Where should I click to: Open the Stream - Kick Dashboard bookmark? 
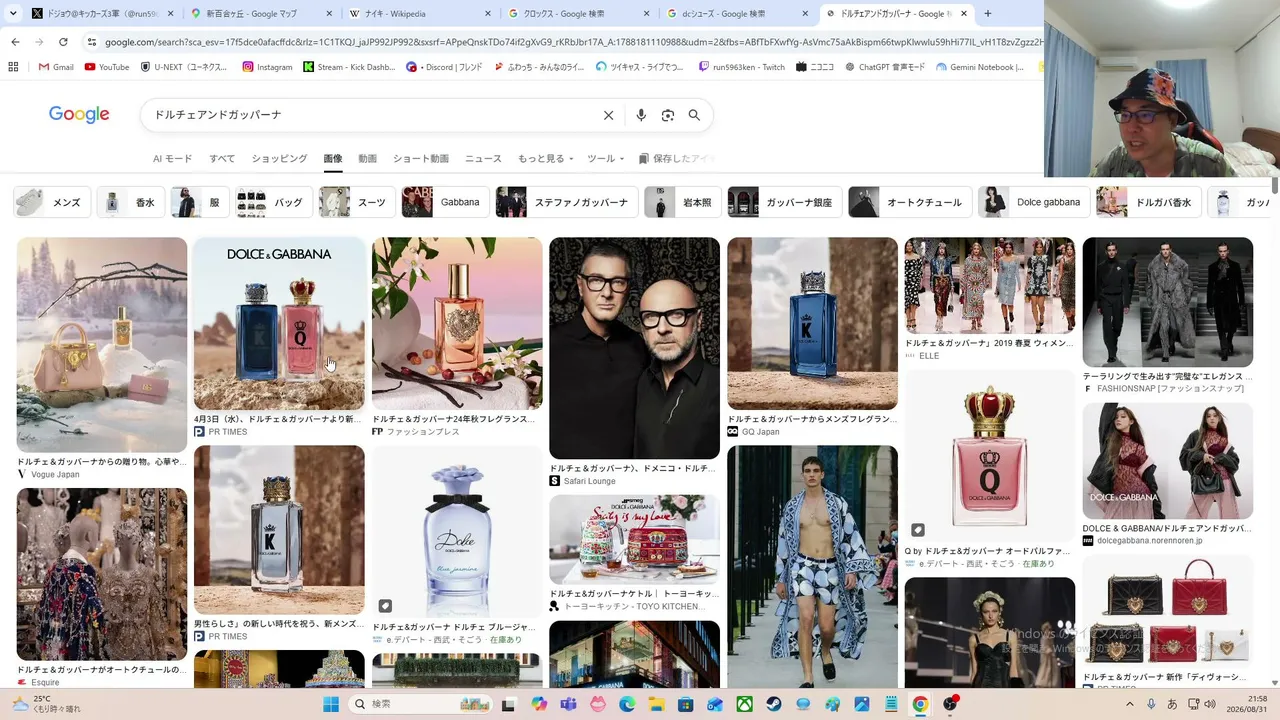click(350, 67)
